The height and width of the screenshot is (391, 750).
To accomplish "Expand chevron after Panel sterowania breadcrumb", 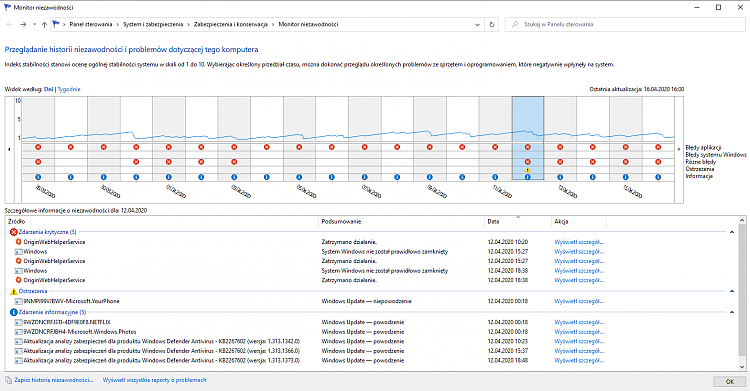I will (118, 24).
